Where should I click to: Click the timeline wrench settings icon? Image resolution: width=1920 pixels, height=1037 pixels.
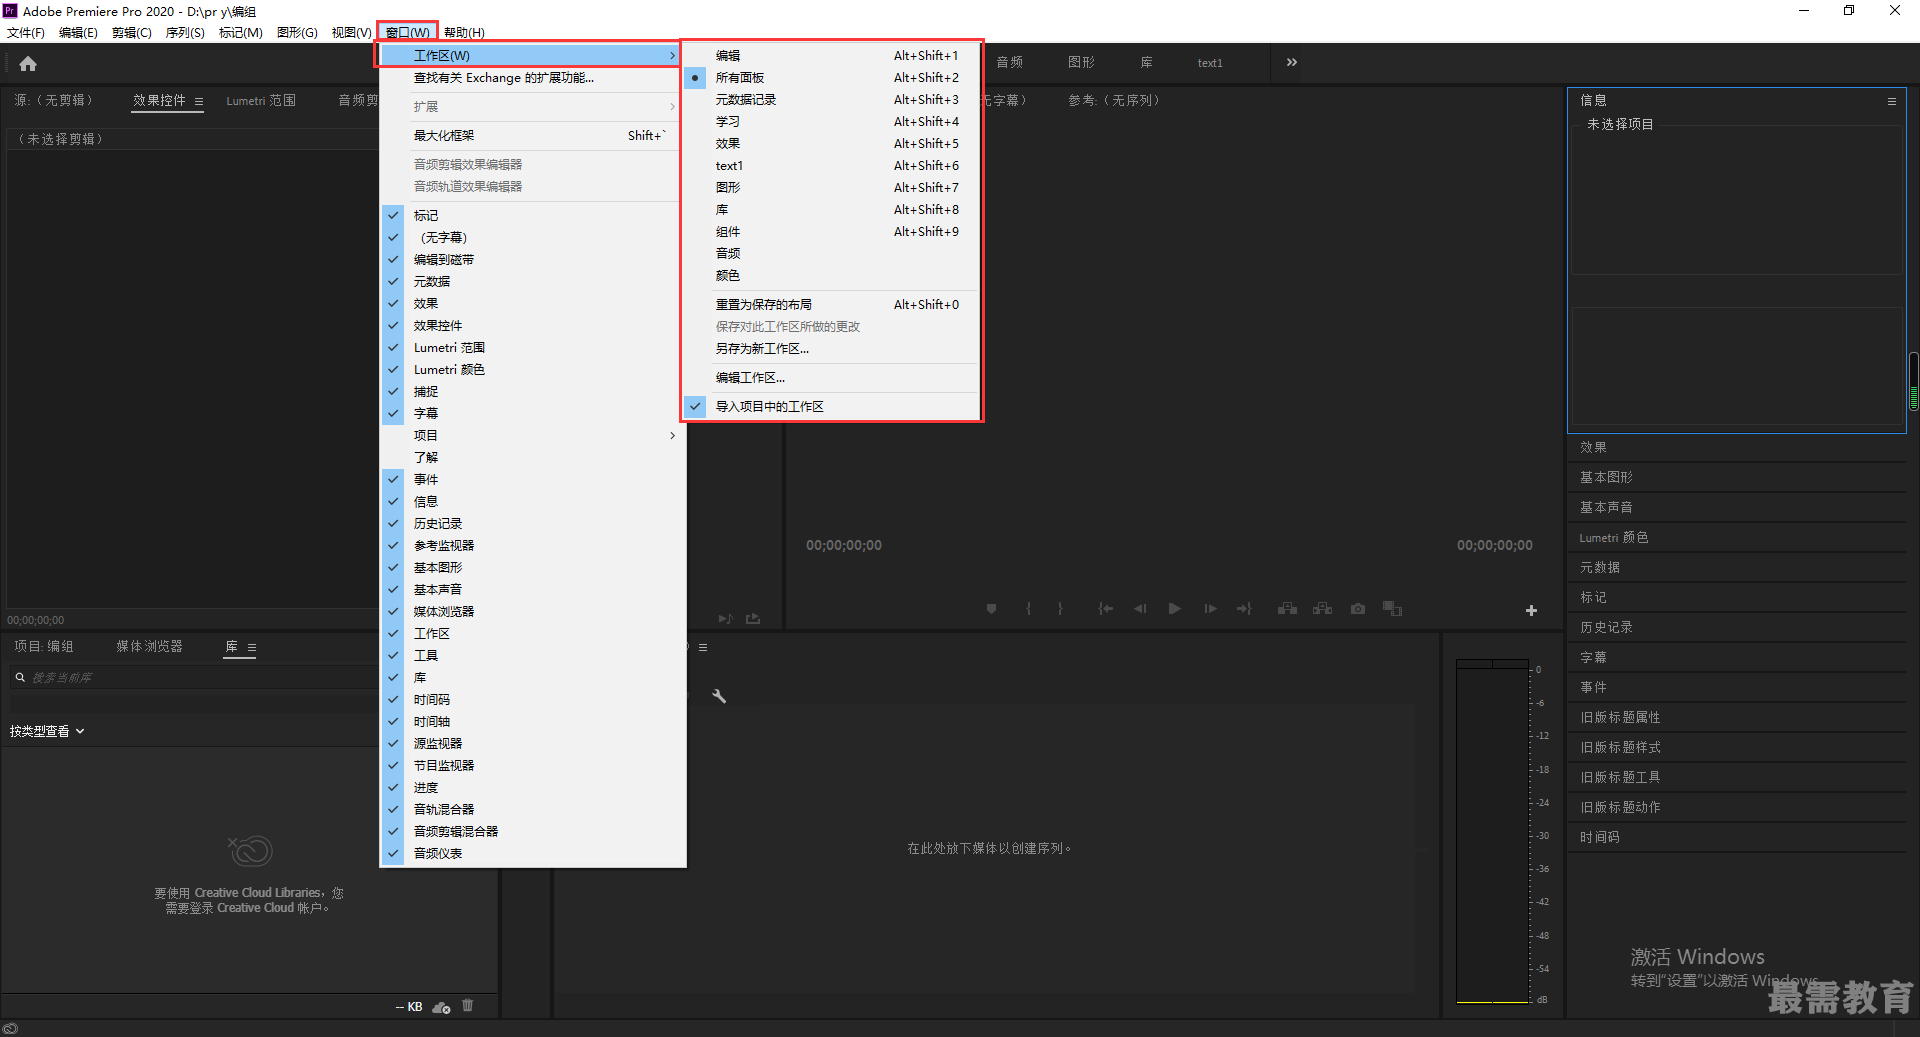pos(718,696)
